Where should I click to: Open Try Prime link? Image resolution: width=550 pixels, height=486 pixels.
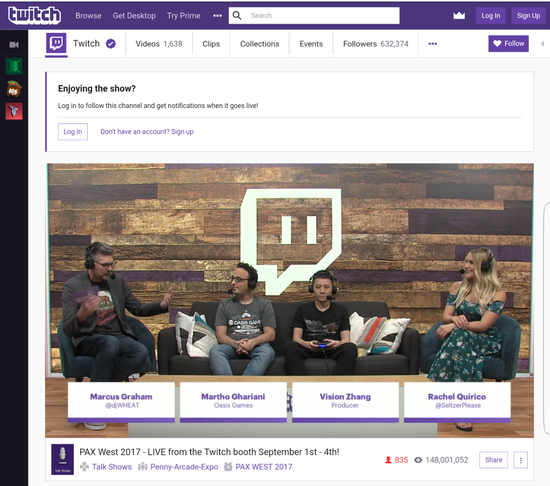(x=183, y=16)
